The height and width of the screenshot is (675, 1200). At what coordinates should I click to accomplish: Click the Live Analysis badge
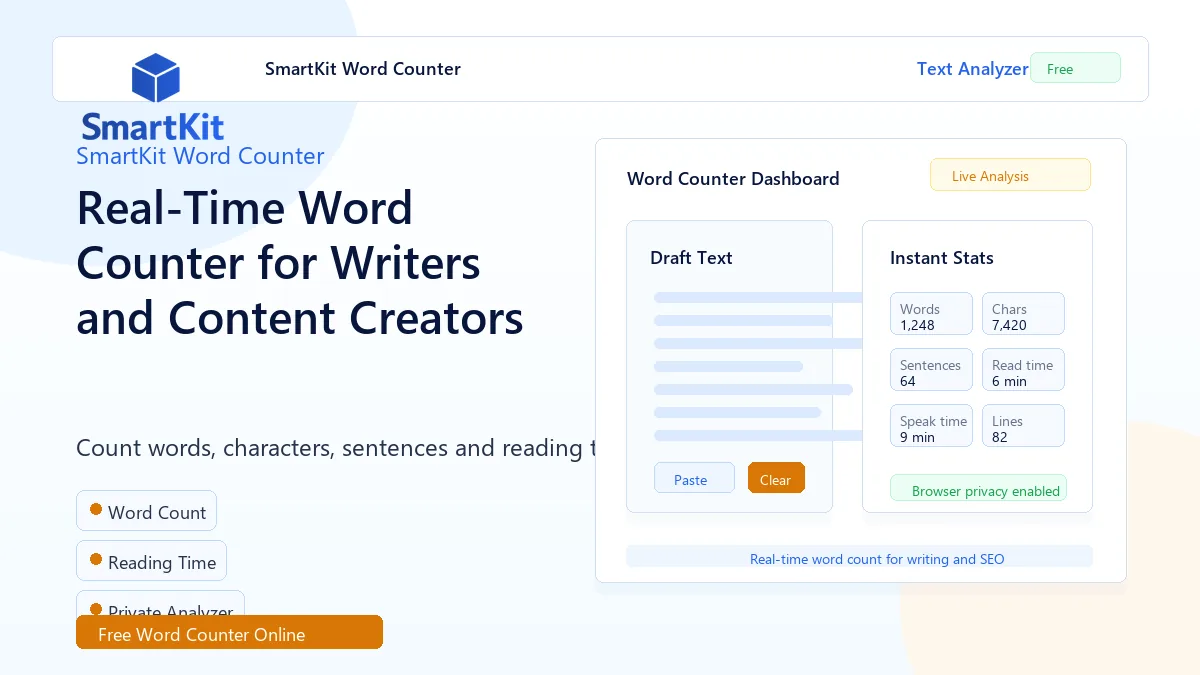coord(1010,175)
